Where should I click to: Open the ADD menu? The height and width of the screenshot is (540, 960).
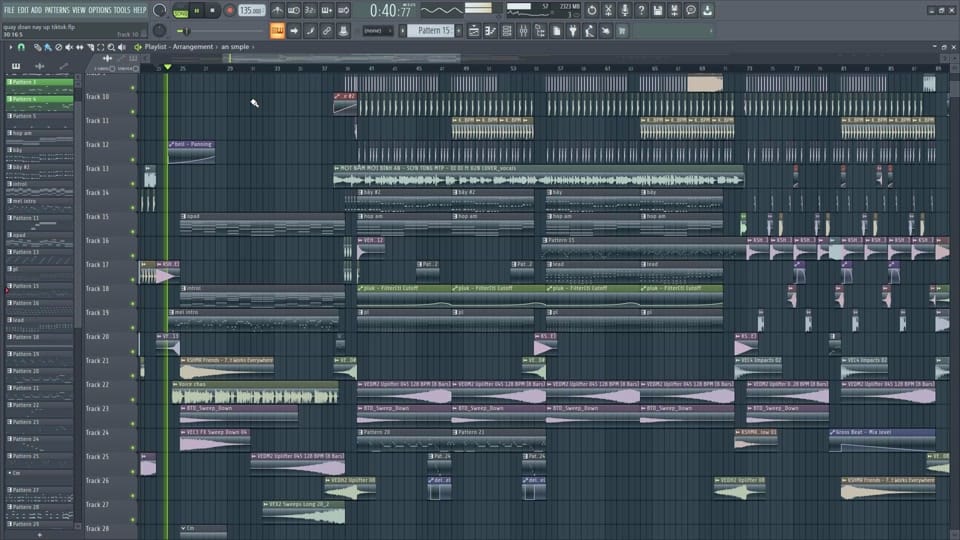pos(37,10)
